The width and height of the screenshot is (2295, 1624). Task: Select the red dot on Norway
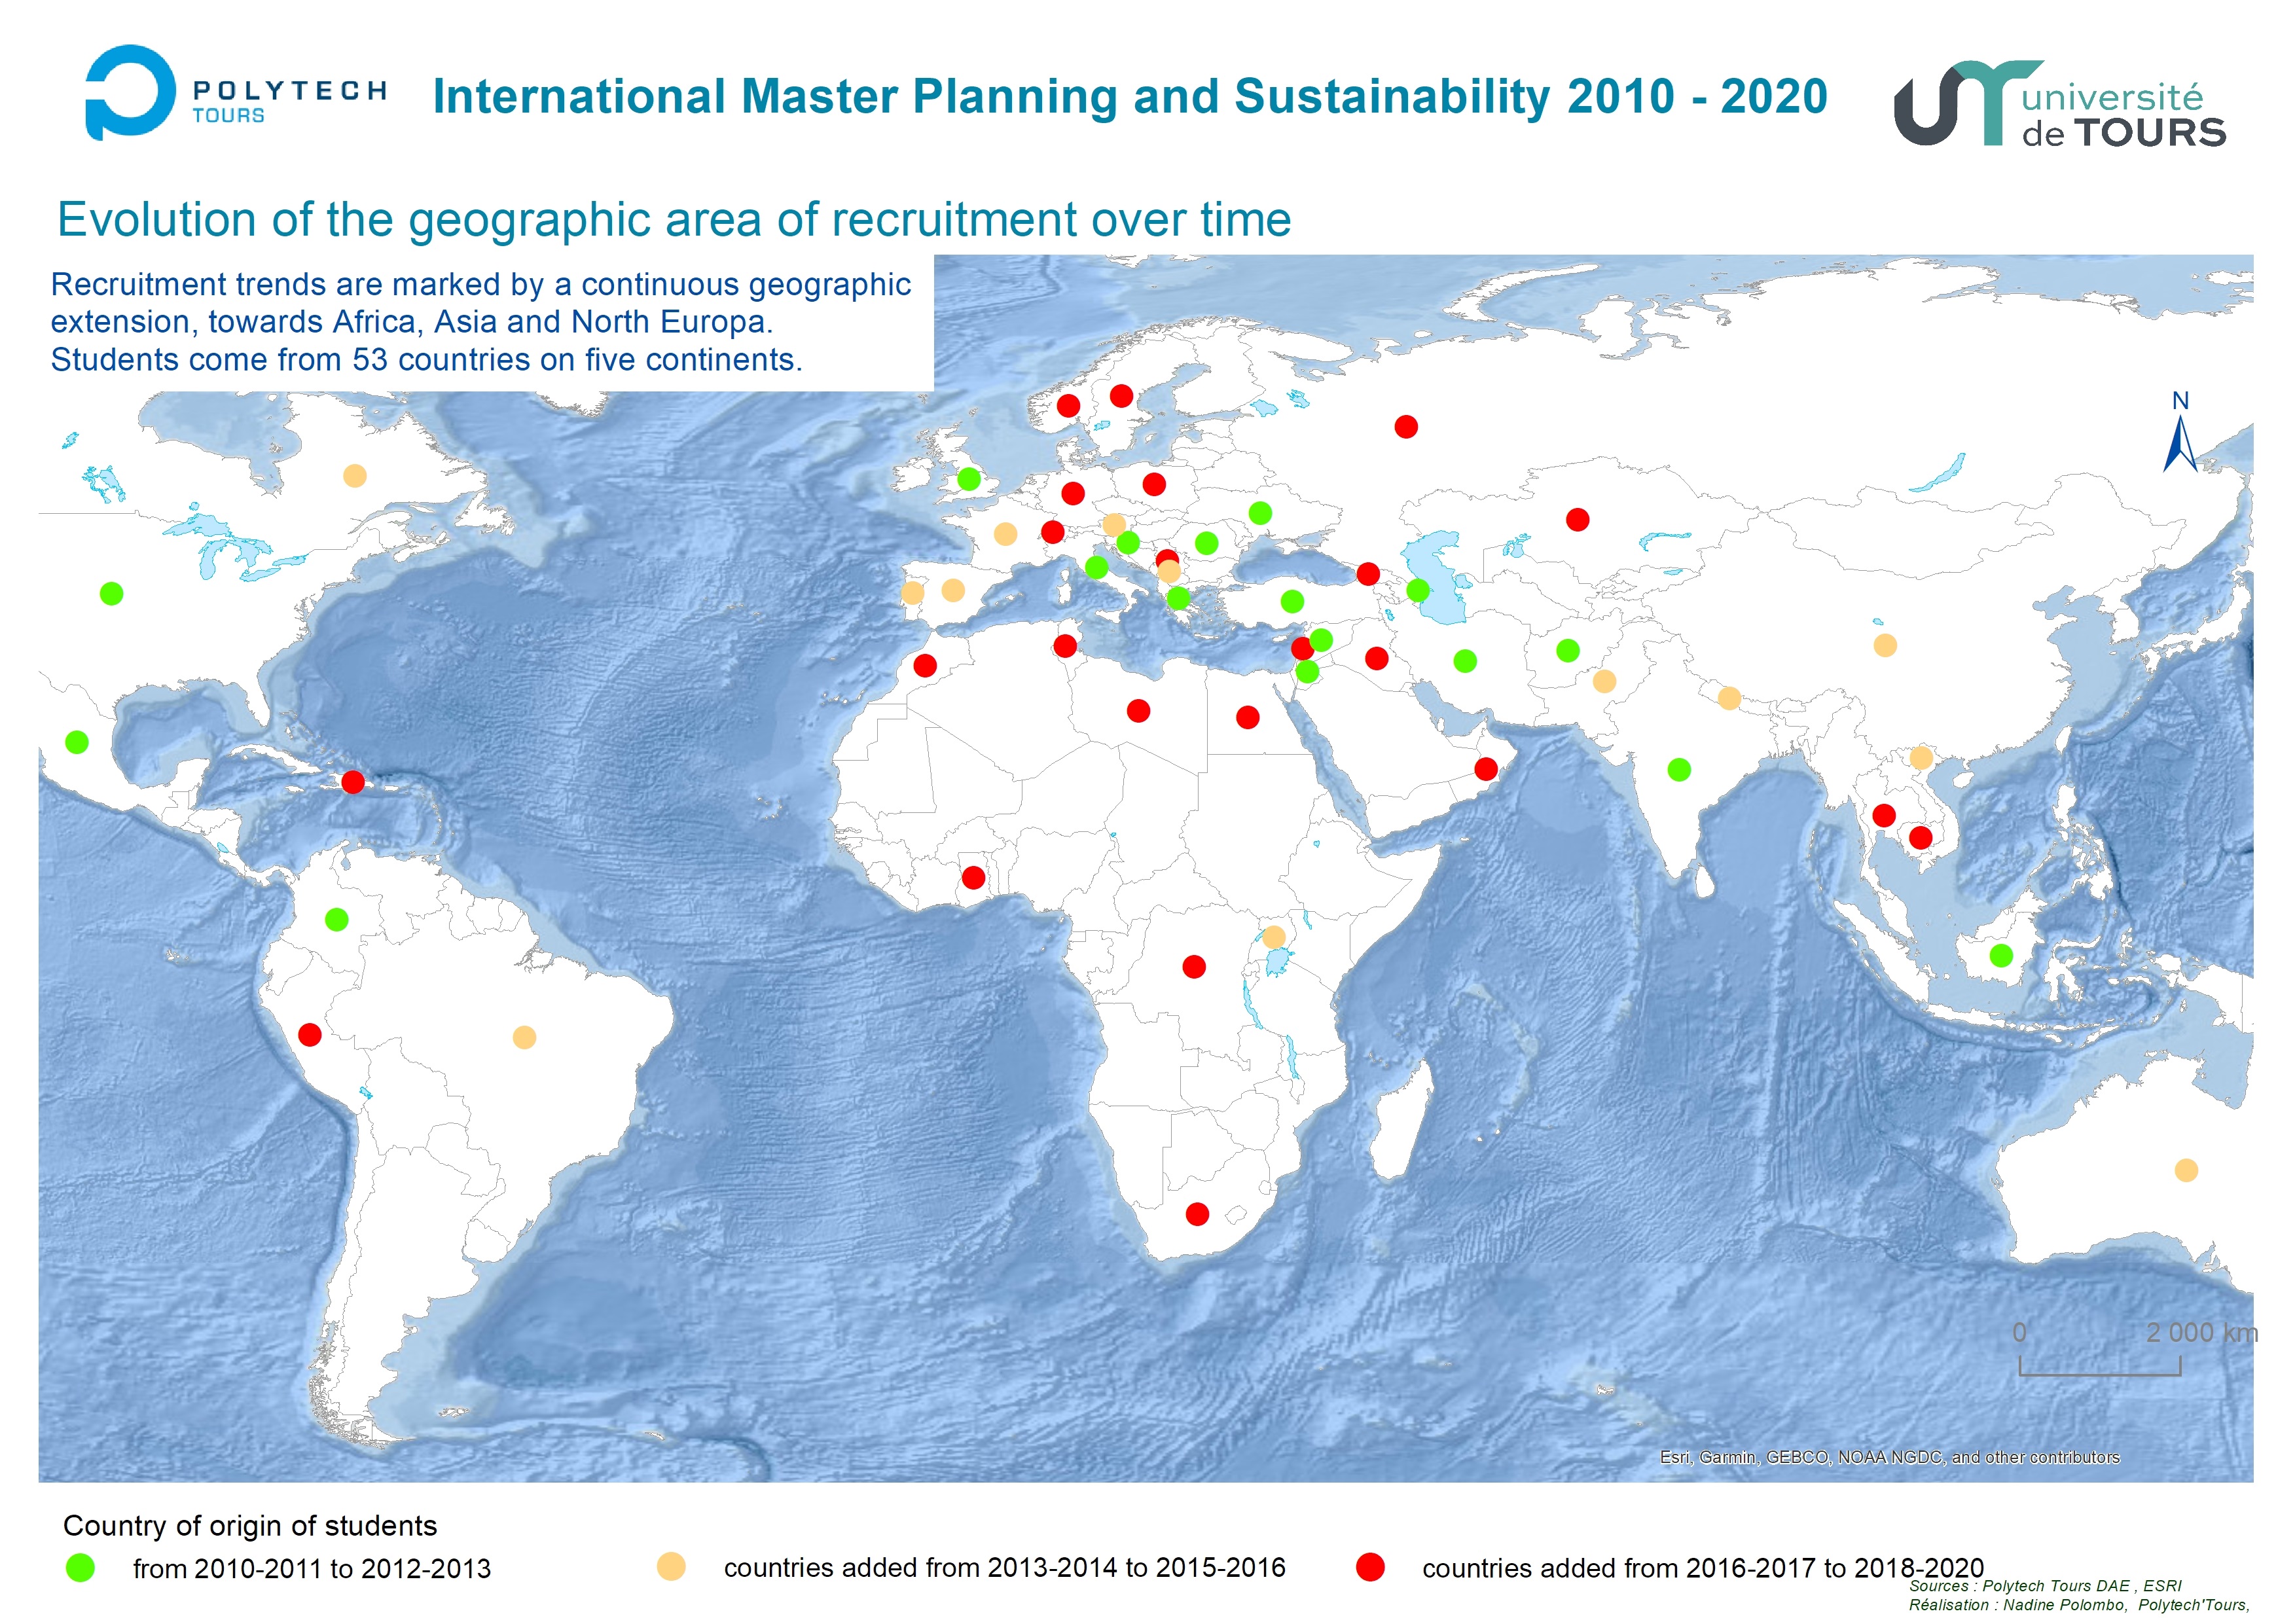tap(1068, 406)
